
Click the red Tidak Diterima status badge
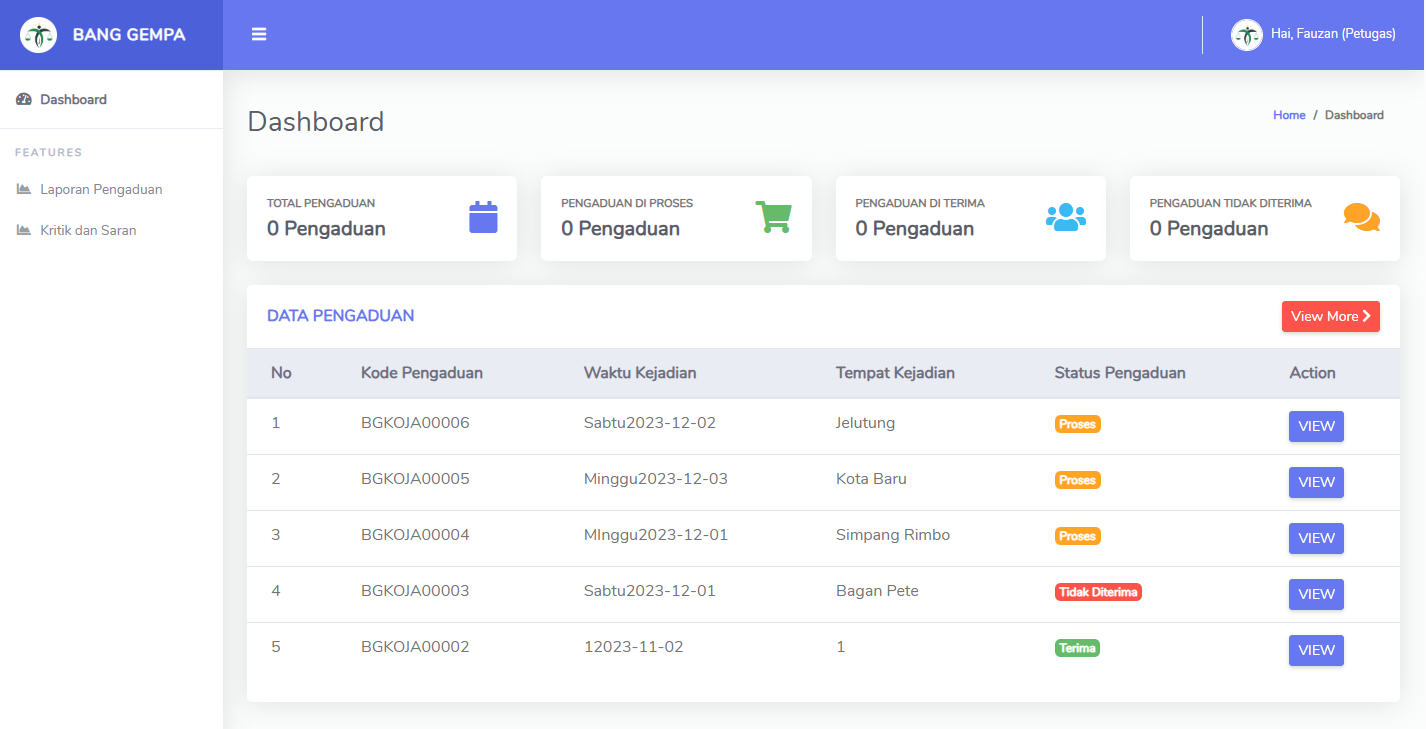(x=1097, y=592)
